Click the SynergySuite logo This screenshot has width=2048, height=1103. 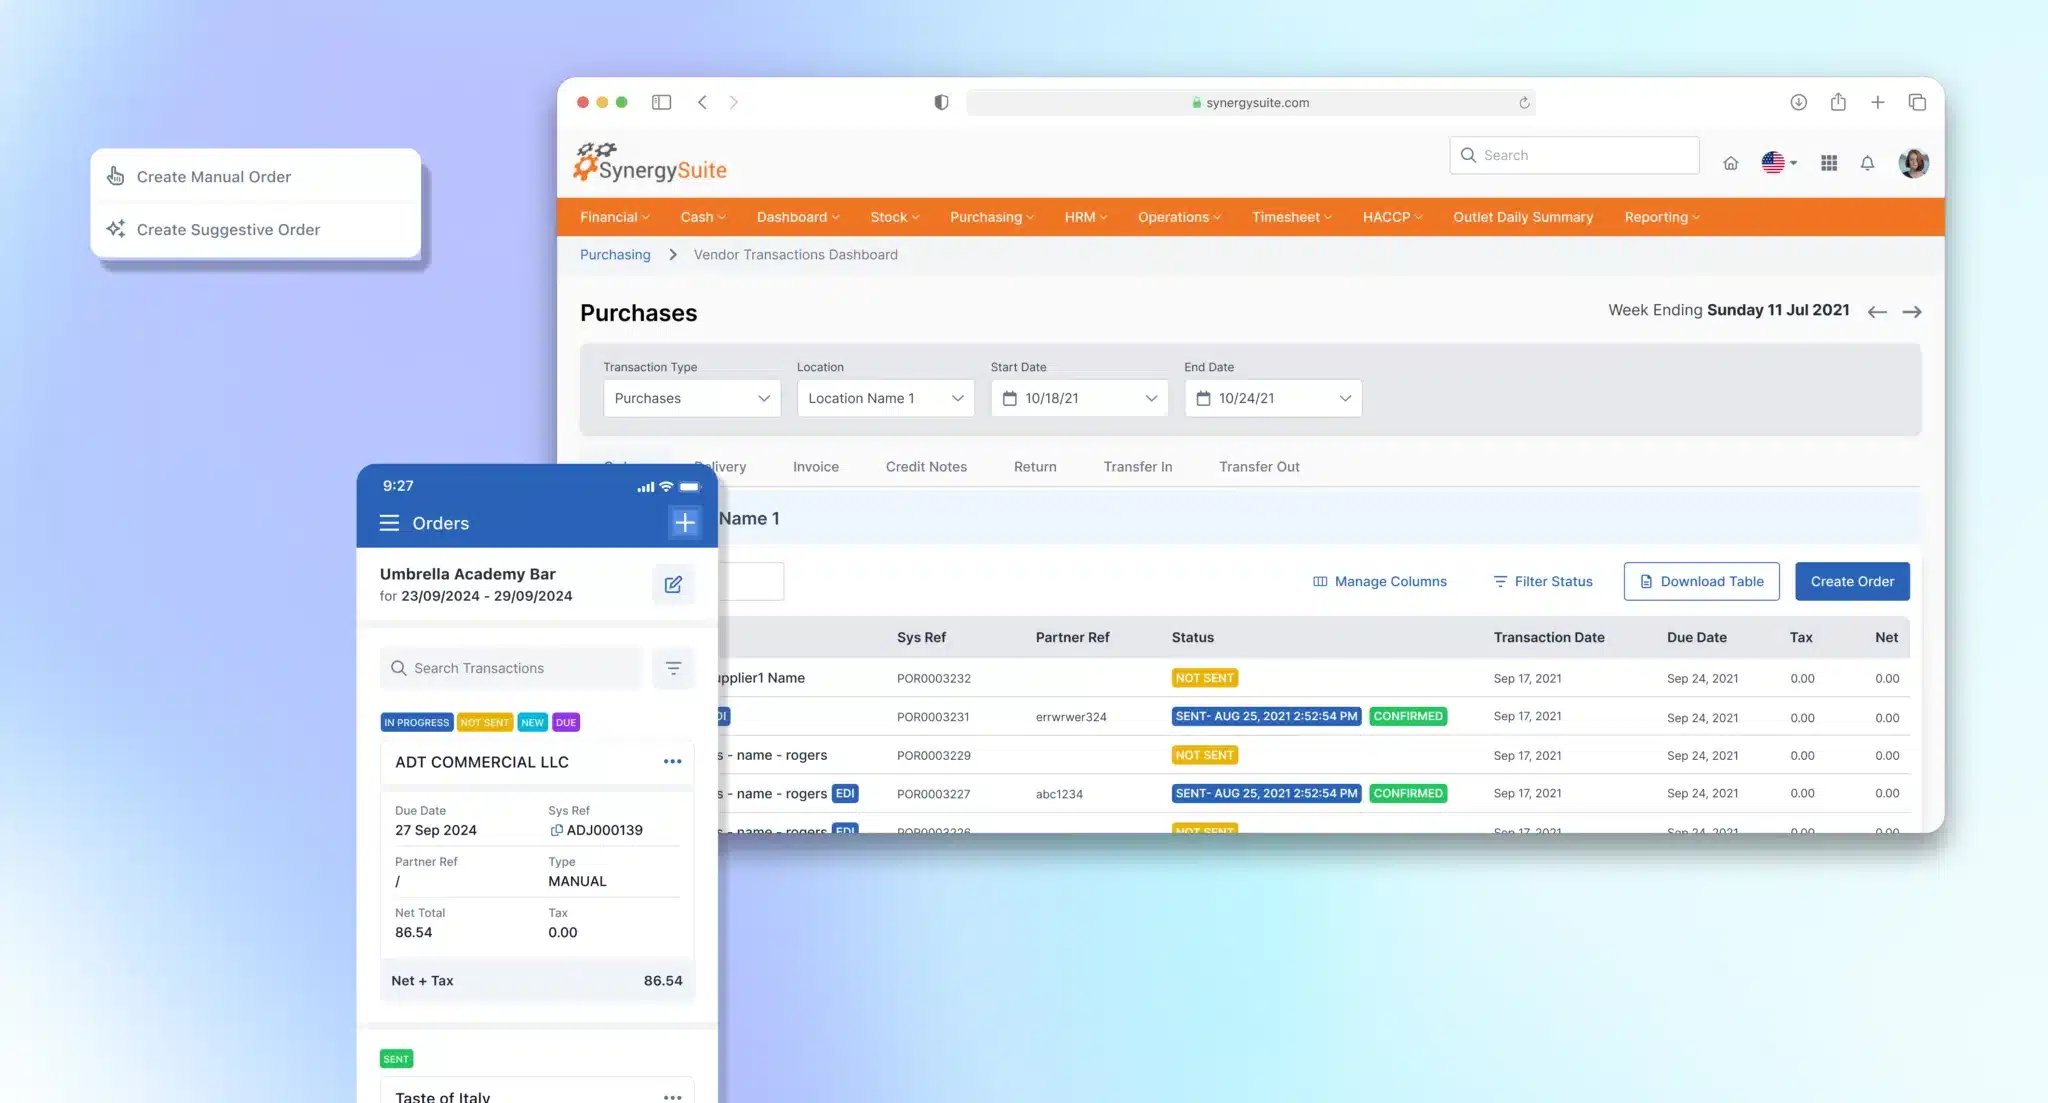click(x=650, y=163)
